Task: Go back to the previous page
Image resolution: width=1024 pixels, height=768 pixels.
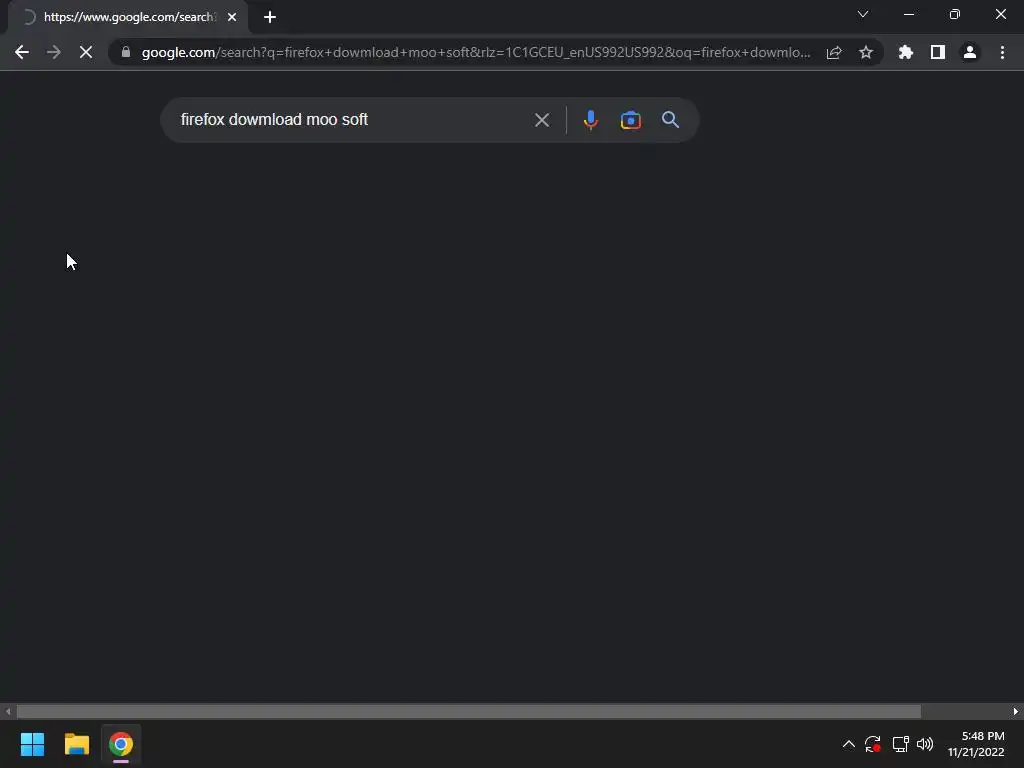Action: (x=22, y=52)
